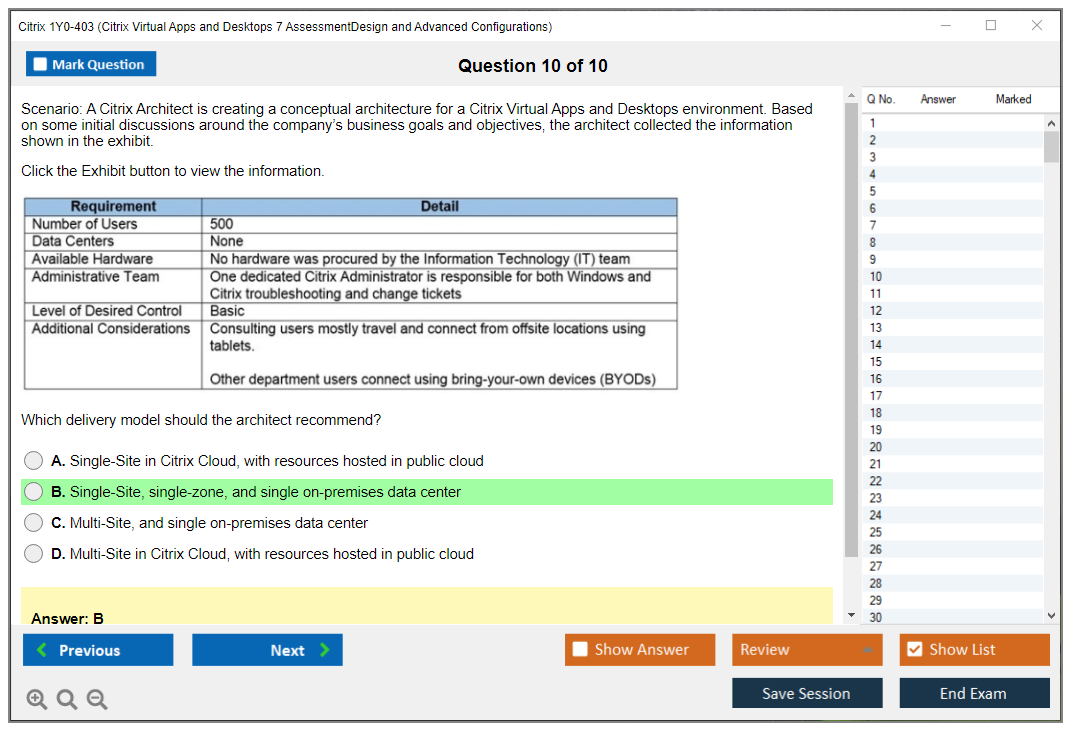The width and height of the screenshot is (1075, 735).
Task: Click the zoom out magnifier icon
Action: 97,700
